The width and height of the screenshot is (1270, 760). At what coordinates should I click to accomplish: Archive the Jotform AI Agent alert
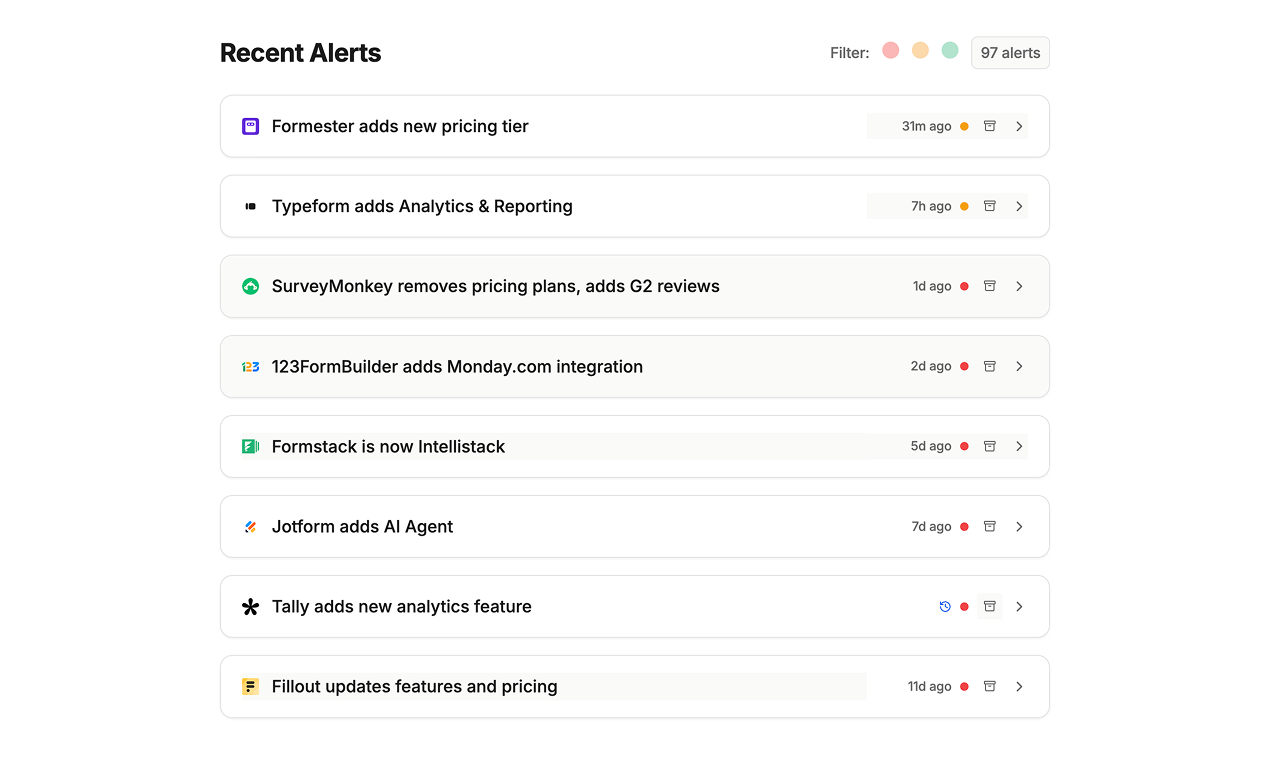[x=990, y=526]
